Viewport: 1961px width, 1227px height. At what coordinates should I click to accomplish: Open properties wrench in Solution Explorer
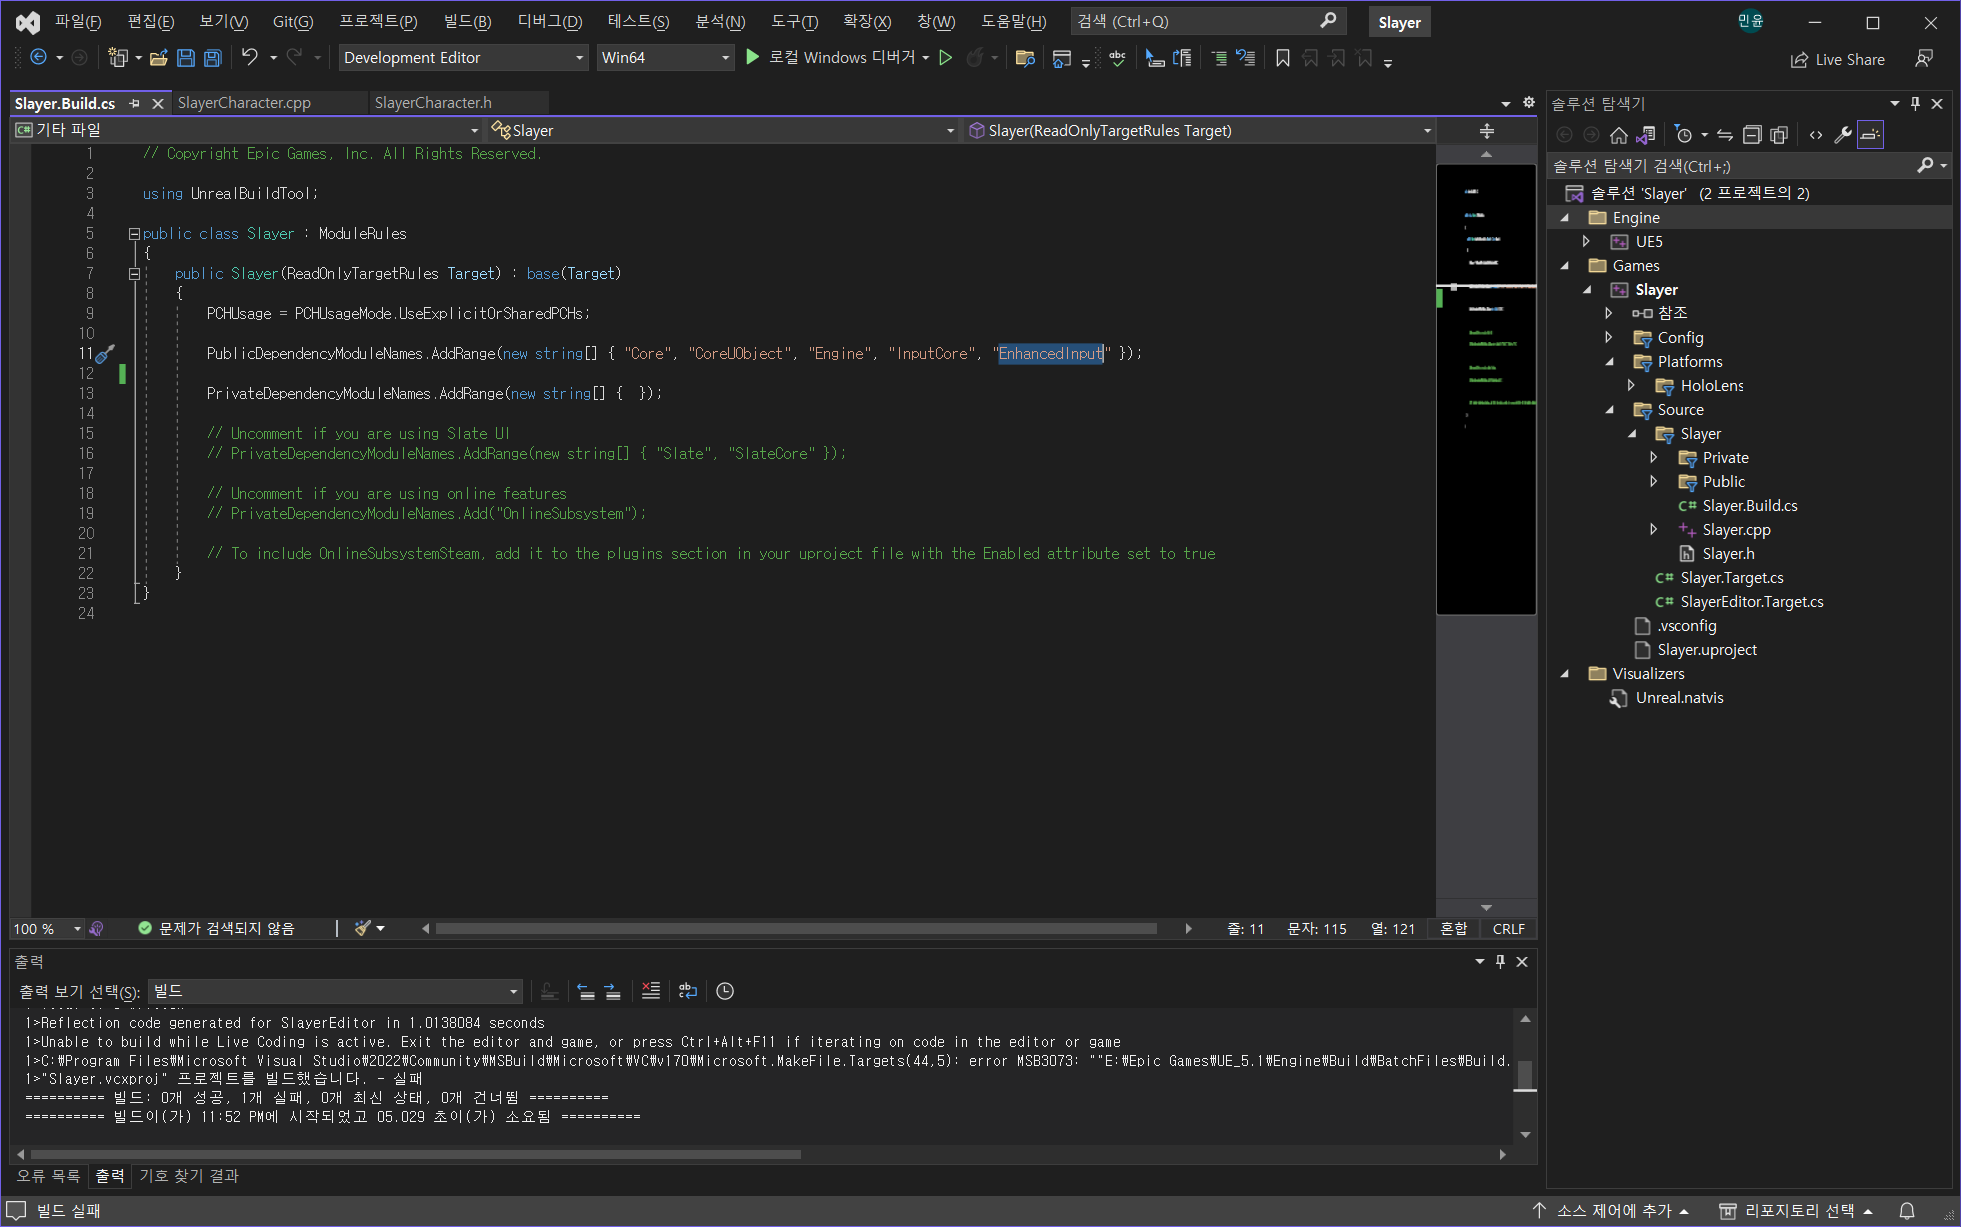click(x=1842, y=135)
